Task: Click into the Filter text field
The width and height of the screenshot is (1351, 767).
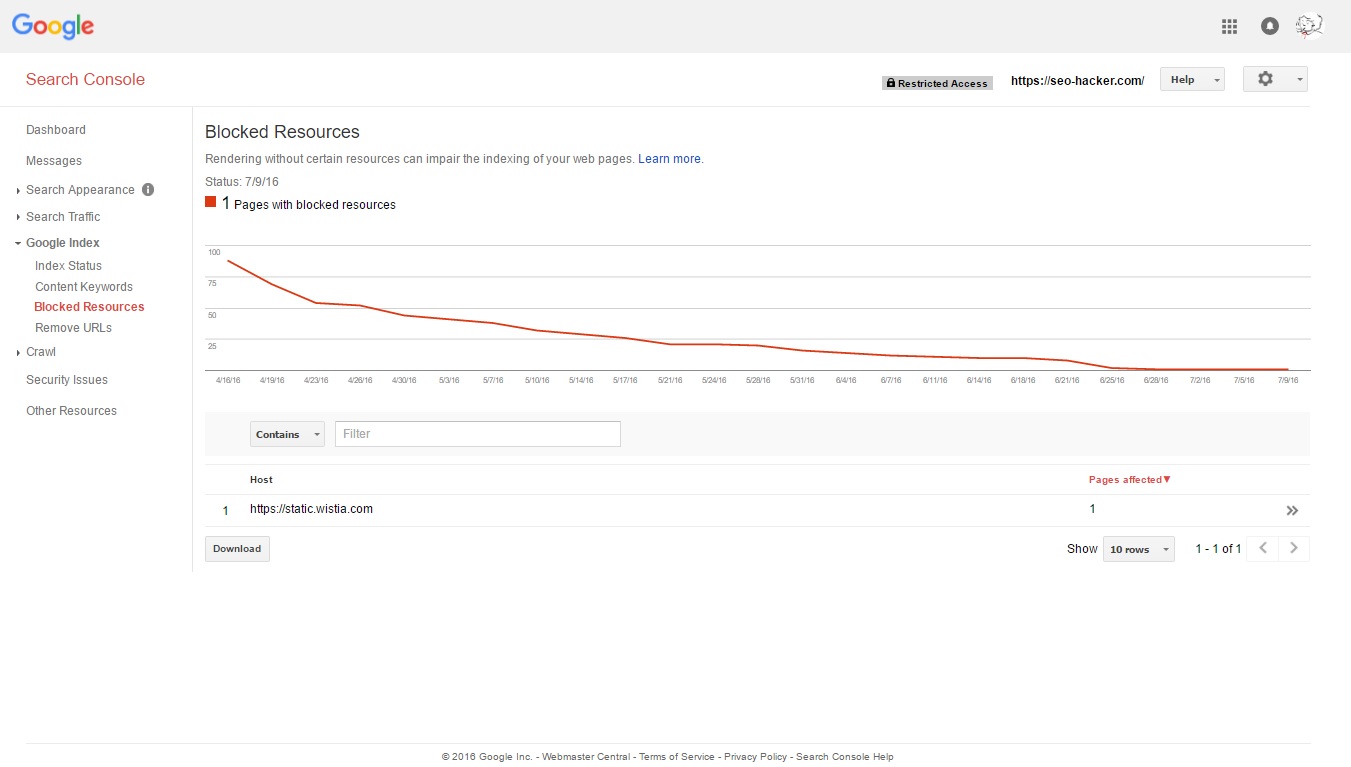Action: coord(477,434)
